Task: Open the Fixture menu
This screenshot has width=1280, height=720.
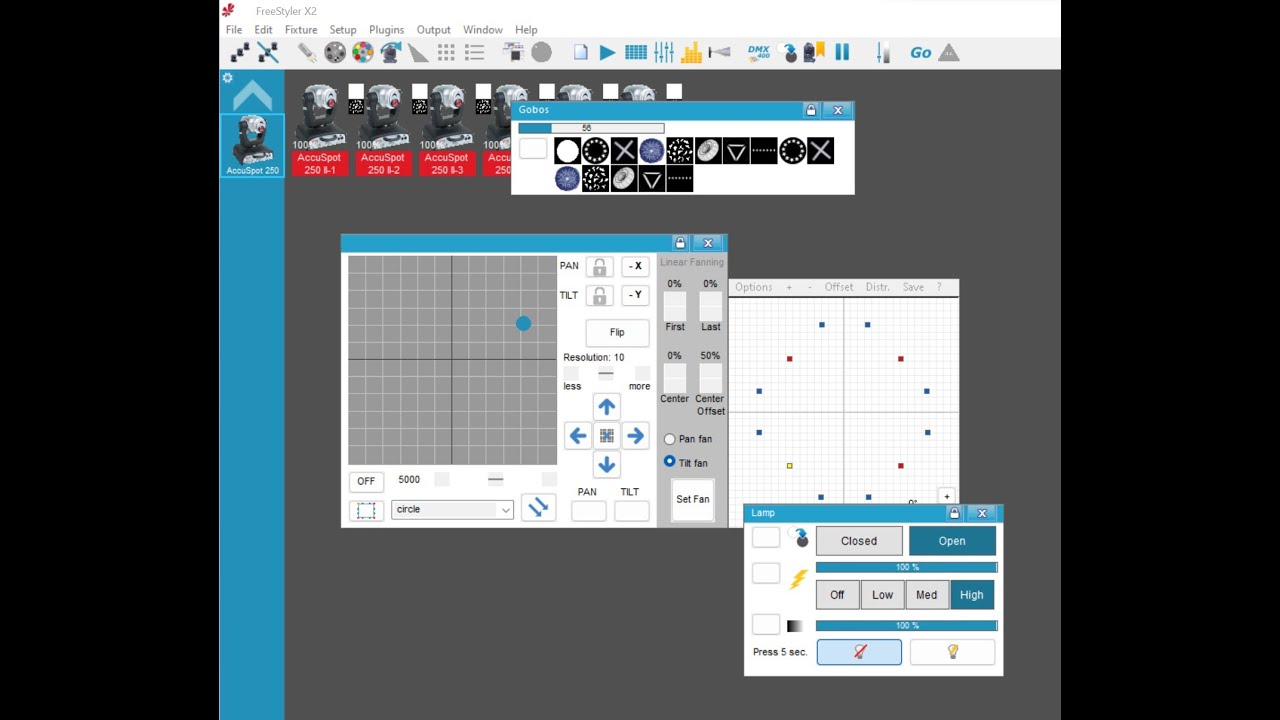Action: click(x=301, y=30)
